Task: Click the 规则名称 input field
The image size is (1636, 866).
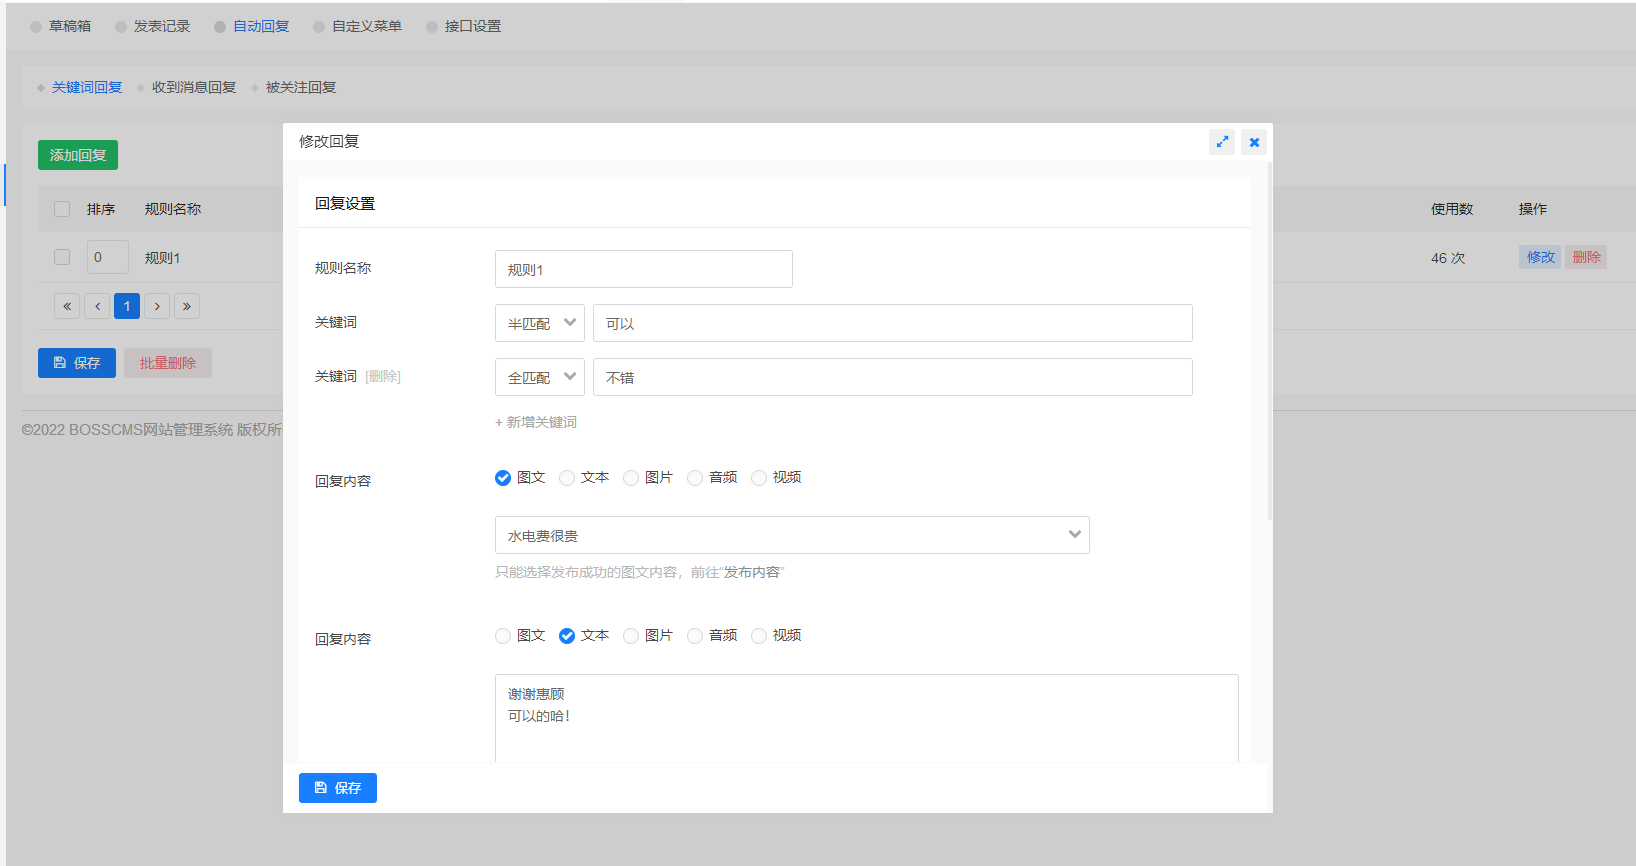Action: coord(644,269)
